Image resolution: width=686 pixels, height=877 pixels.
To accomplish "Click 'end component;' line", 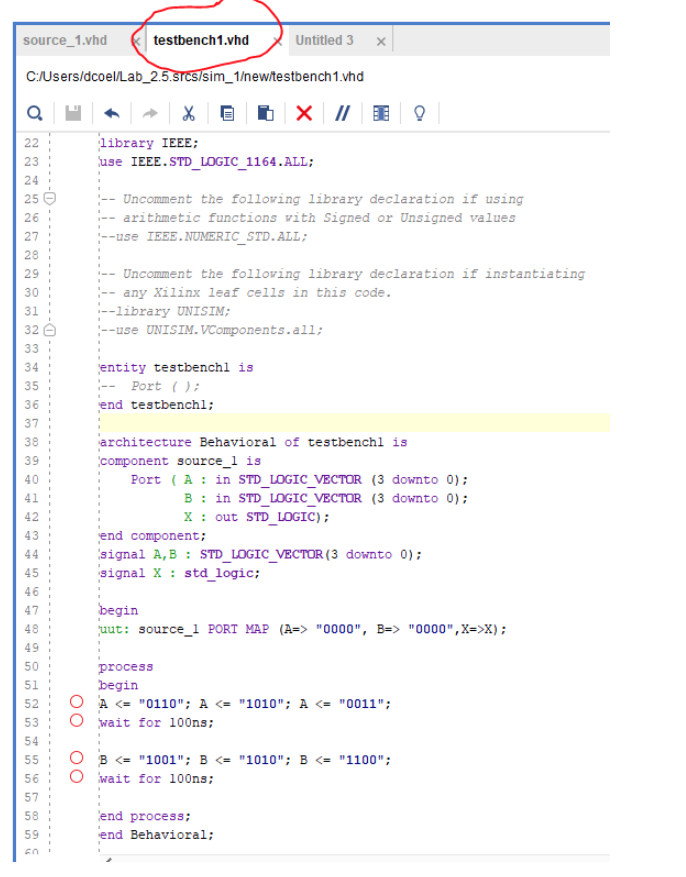I will click(153, 536).
